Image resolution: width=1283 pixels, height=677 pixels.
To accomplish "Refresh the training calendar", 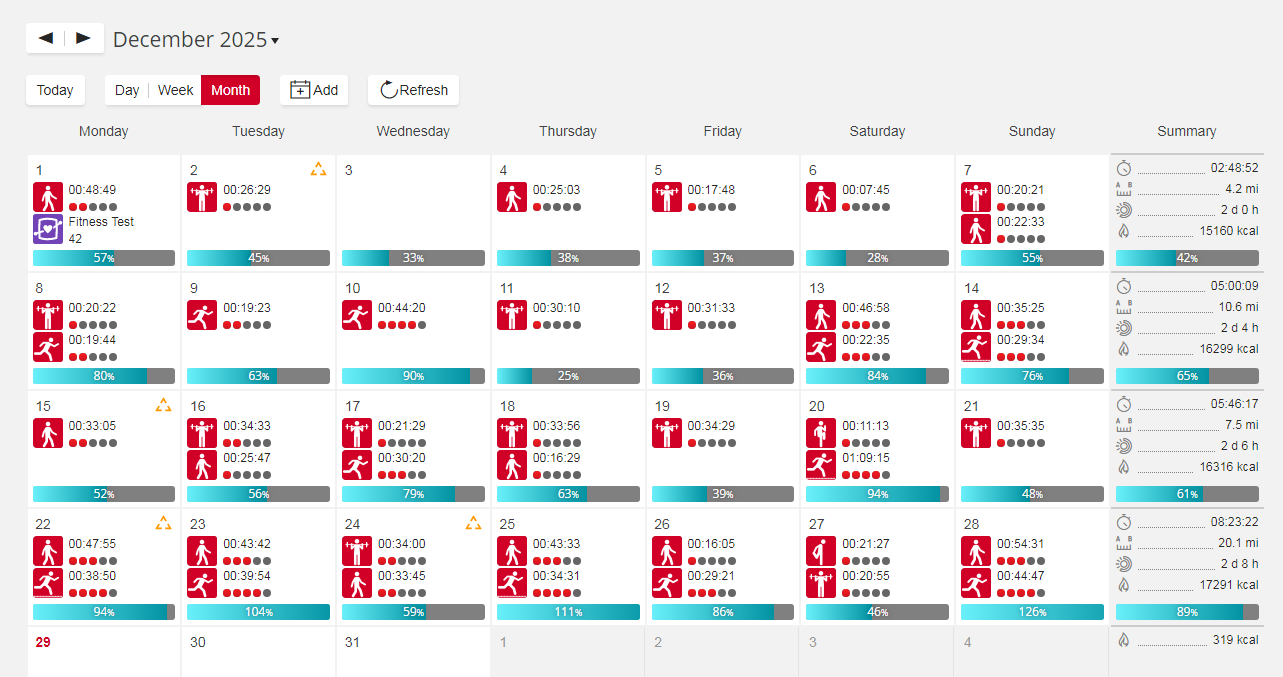I will point(413,90).
